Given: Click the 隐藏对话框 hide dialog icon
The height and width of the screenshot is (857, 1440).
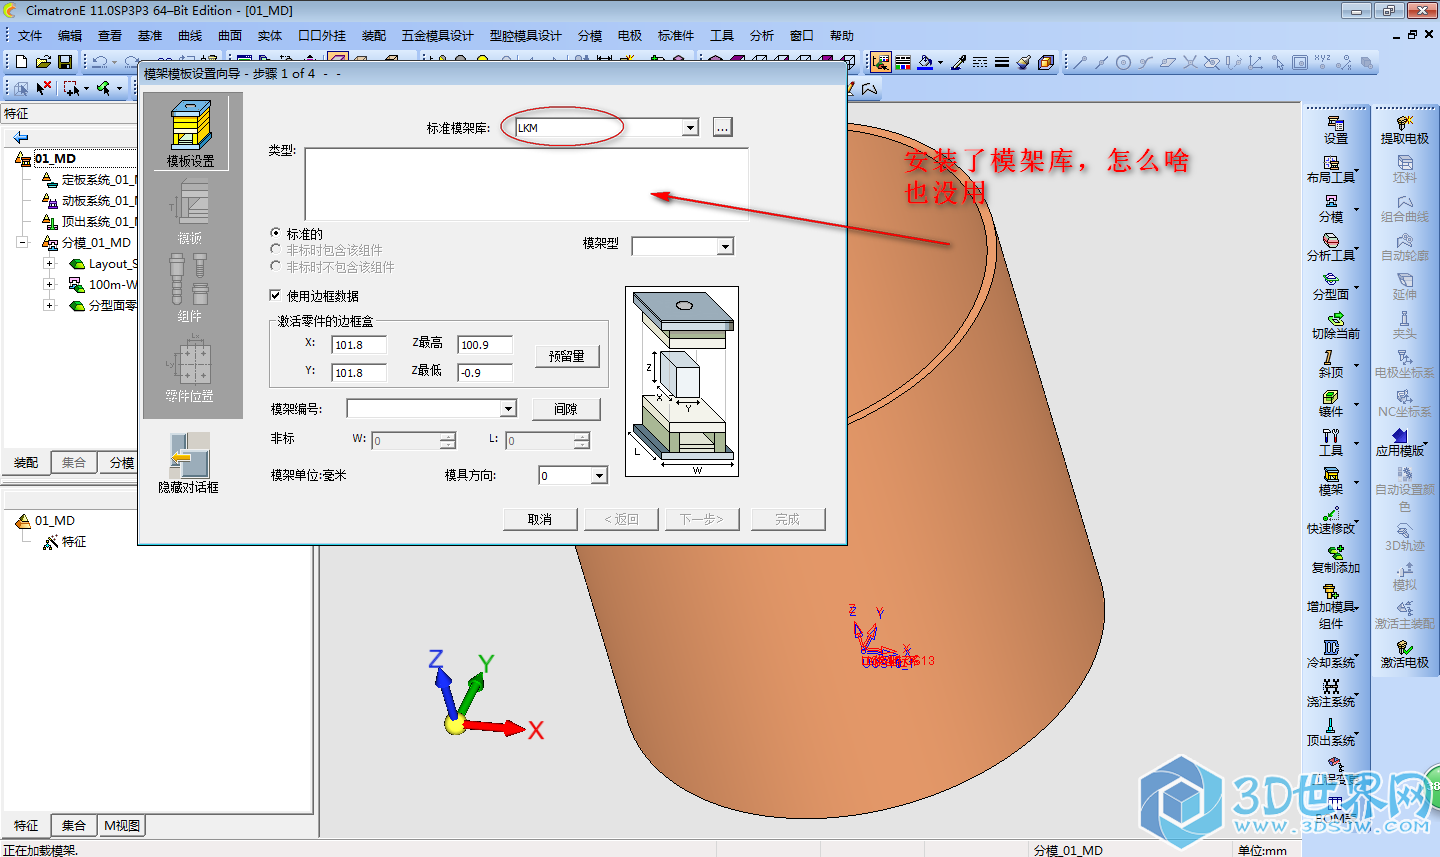Looking at the screenshot, I should pos(189,463).
